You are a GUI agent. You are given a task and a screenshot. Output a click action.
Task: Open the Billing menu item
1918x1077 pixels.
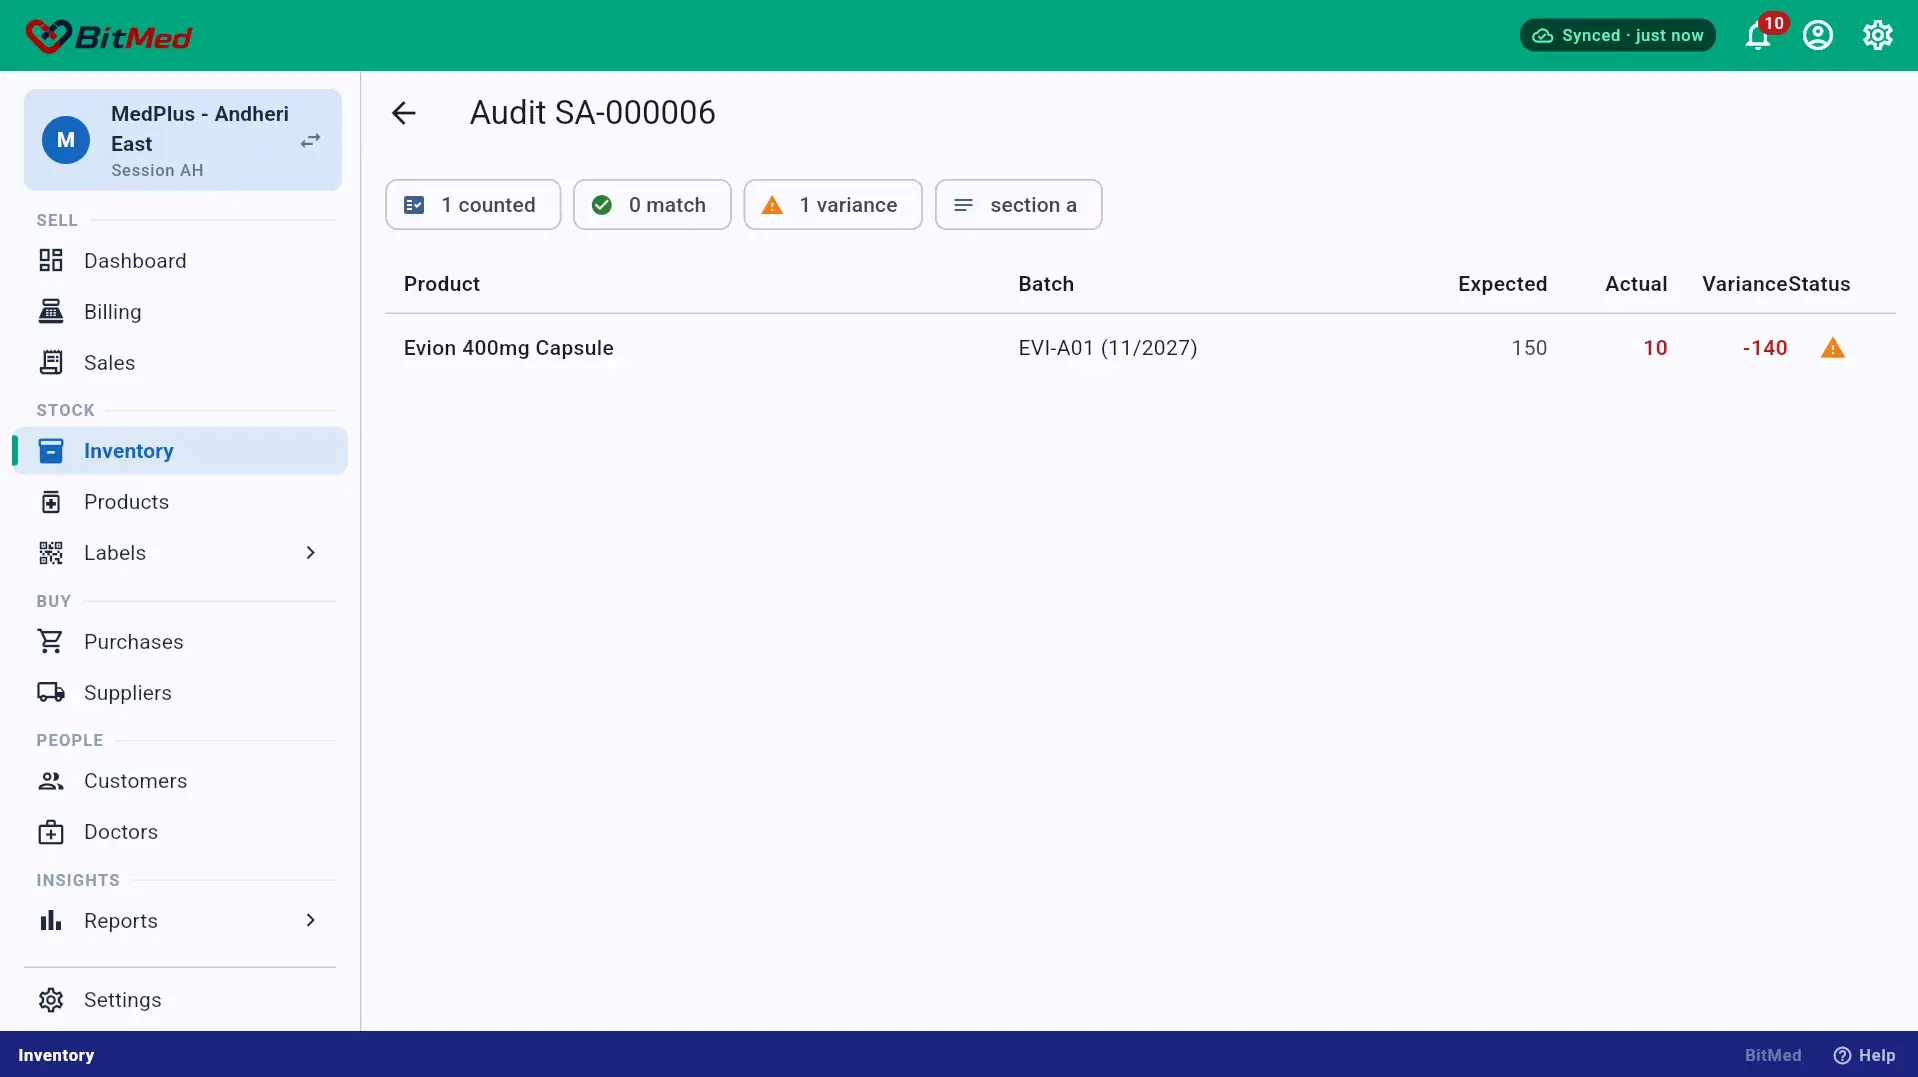(x=180, y=312)
